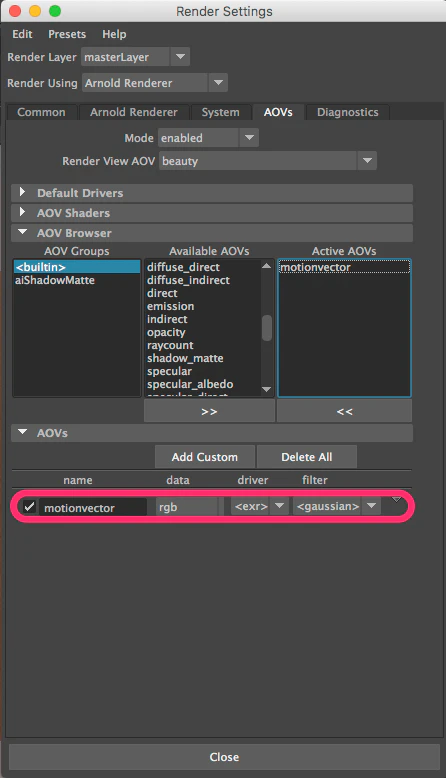Open the Render View AOV beauty dropdown
The width and height of the screenshot is (446, 778).
pos(268,161)
